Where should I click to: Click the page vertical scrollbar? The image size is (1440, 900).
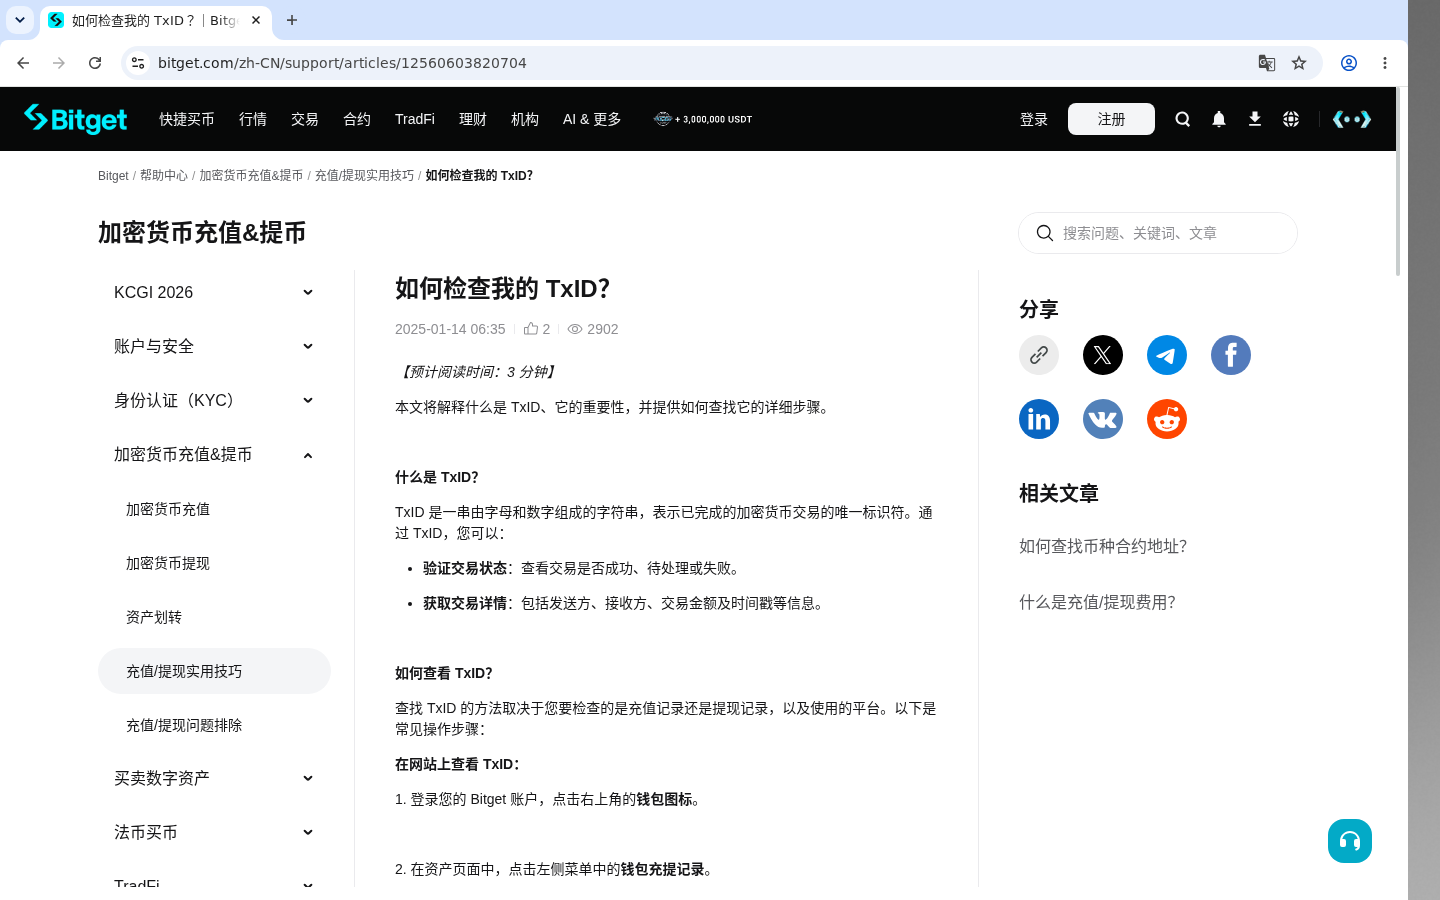click(1398, 181)
